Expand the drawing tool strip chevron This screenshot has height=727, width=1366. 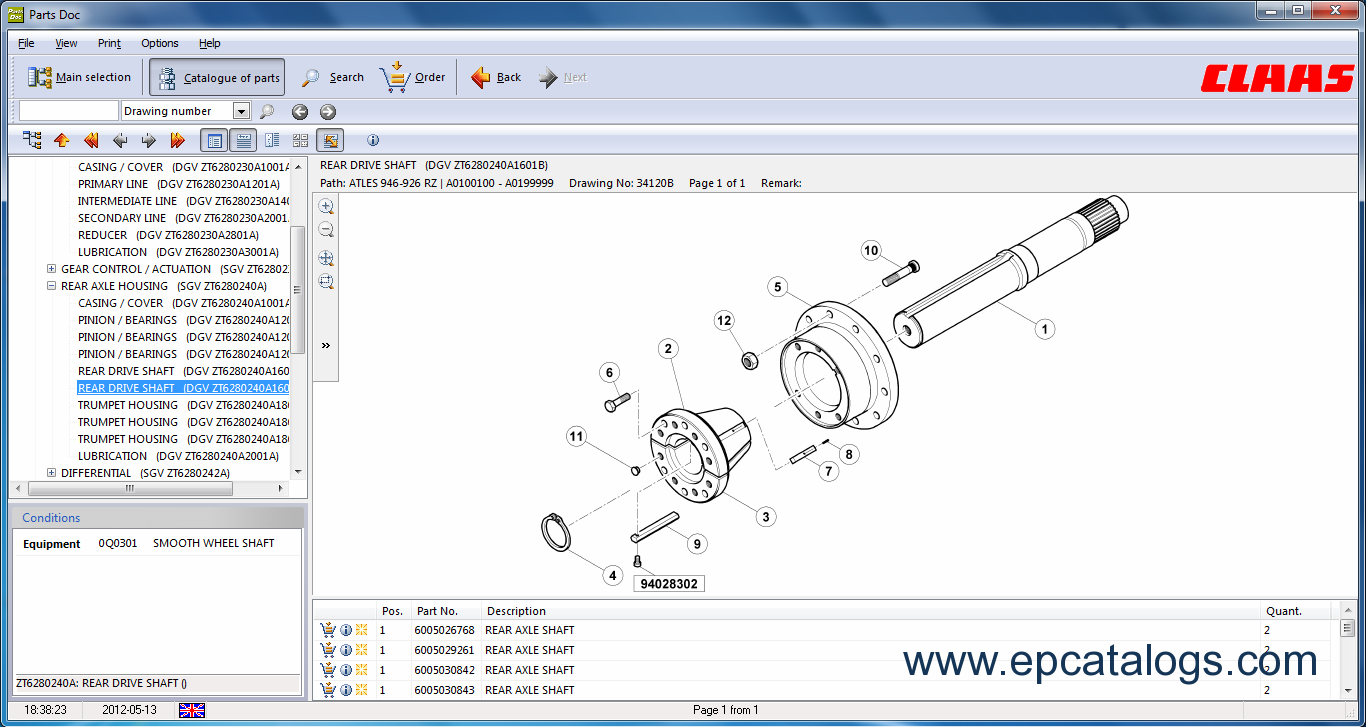click(326, 345)
